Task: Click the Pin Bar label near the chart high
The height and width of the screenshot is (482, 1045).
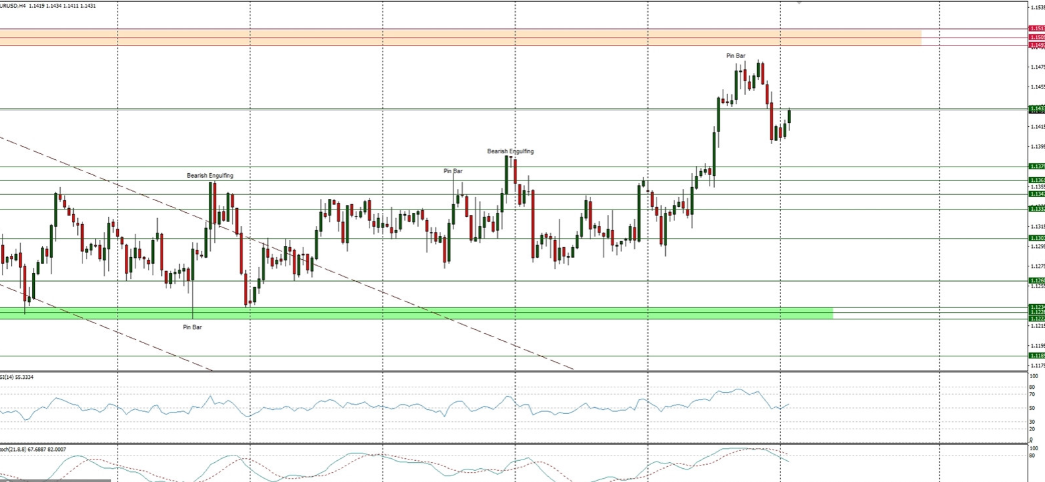Action: point(735,55)
